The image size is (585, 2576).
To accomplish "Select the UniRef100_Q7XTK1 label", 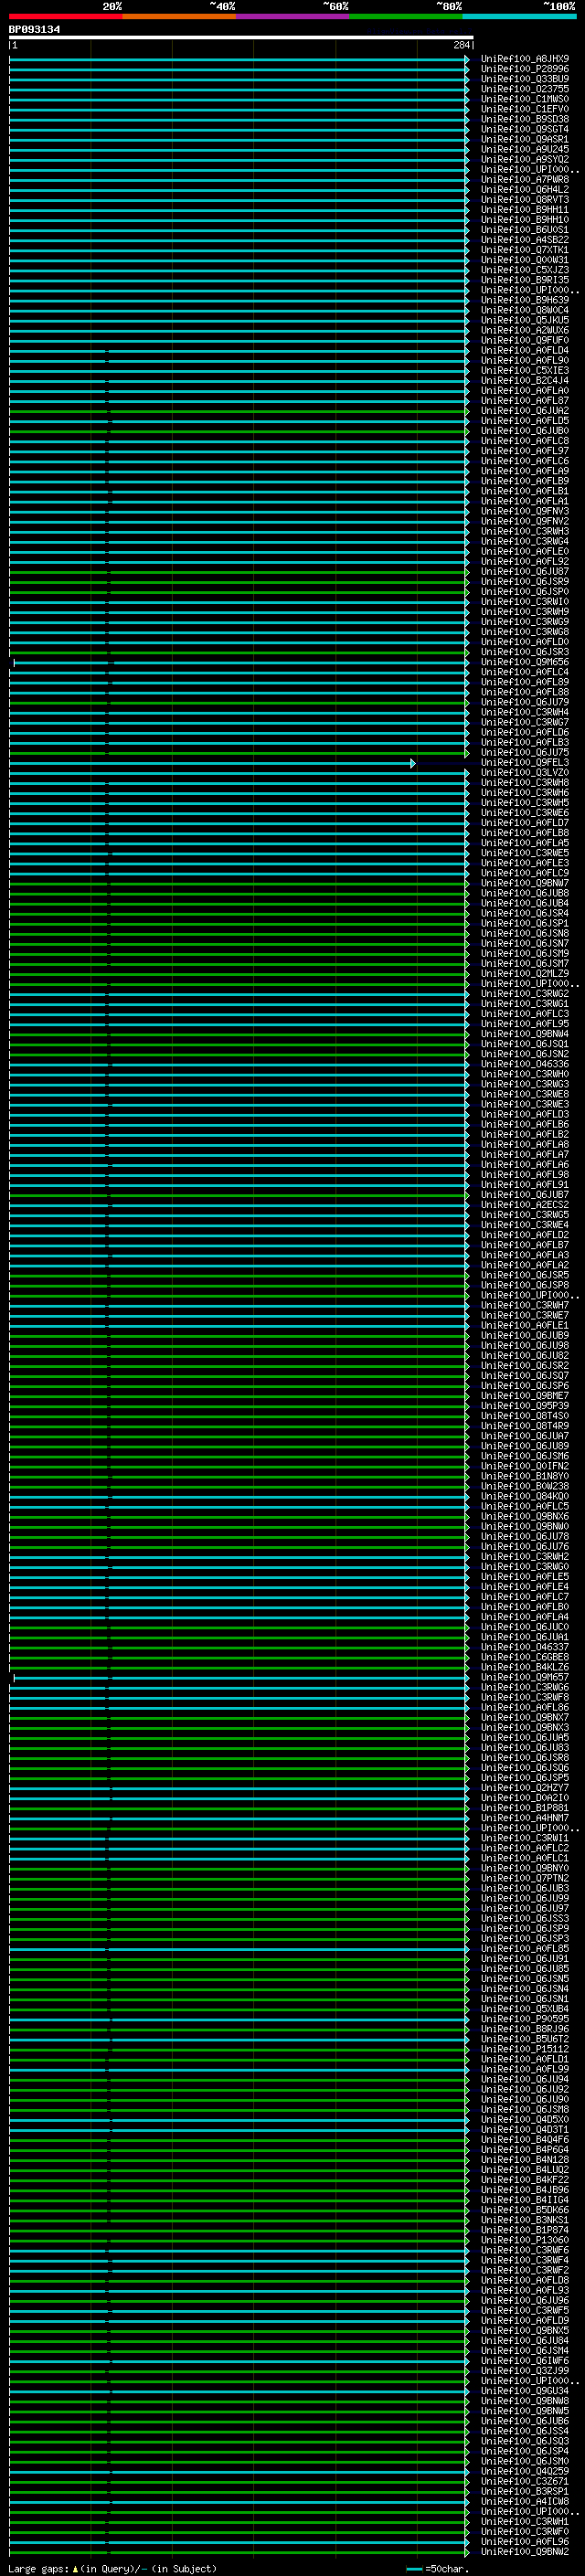I will click(x=525, y=250).
